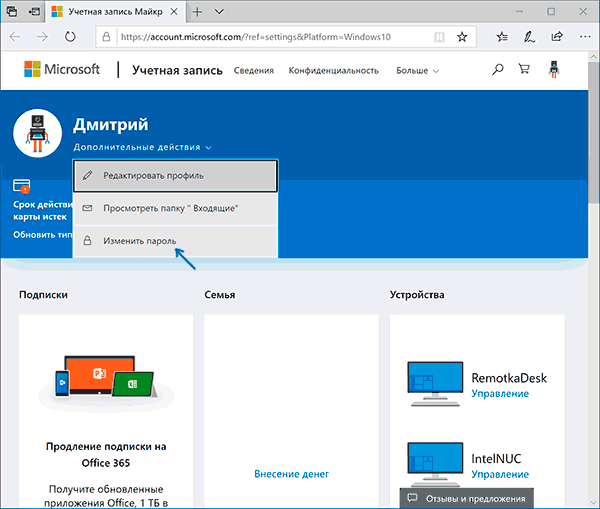
Task: Click the add notes pen icon
Action: (529, 37)
